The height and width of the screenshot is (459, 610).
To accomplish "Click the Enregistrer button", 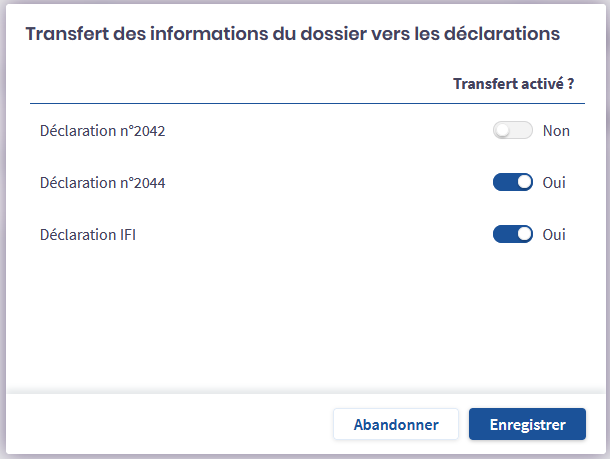I will pos(528,424).
